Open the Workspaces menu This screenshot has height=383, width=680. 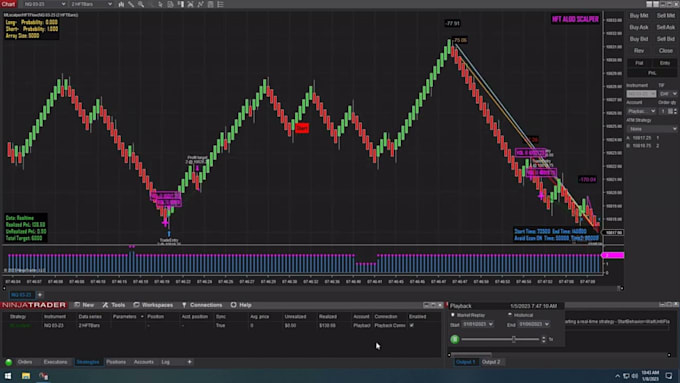click(153, 305)
